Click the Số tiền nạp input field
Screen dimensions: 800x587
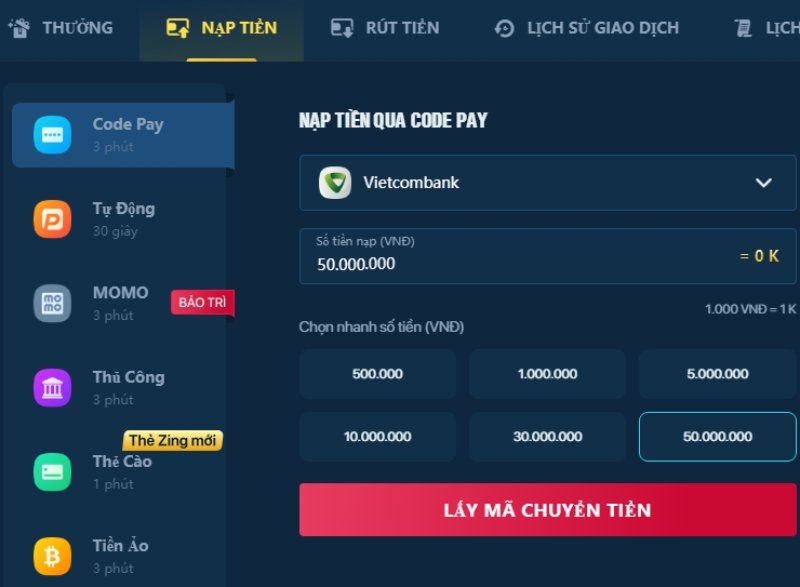(547, 256)
